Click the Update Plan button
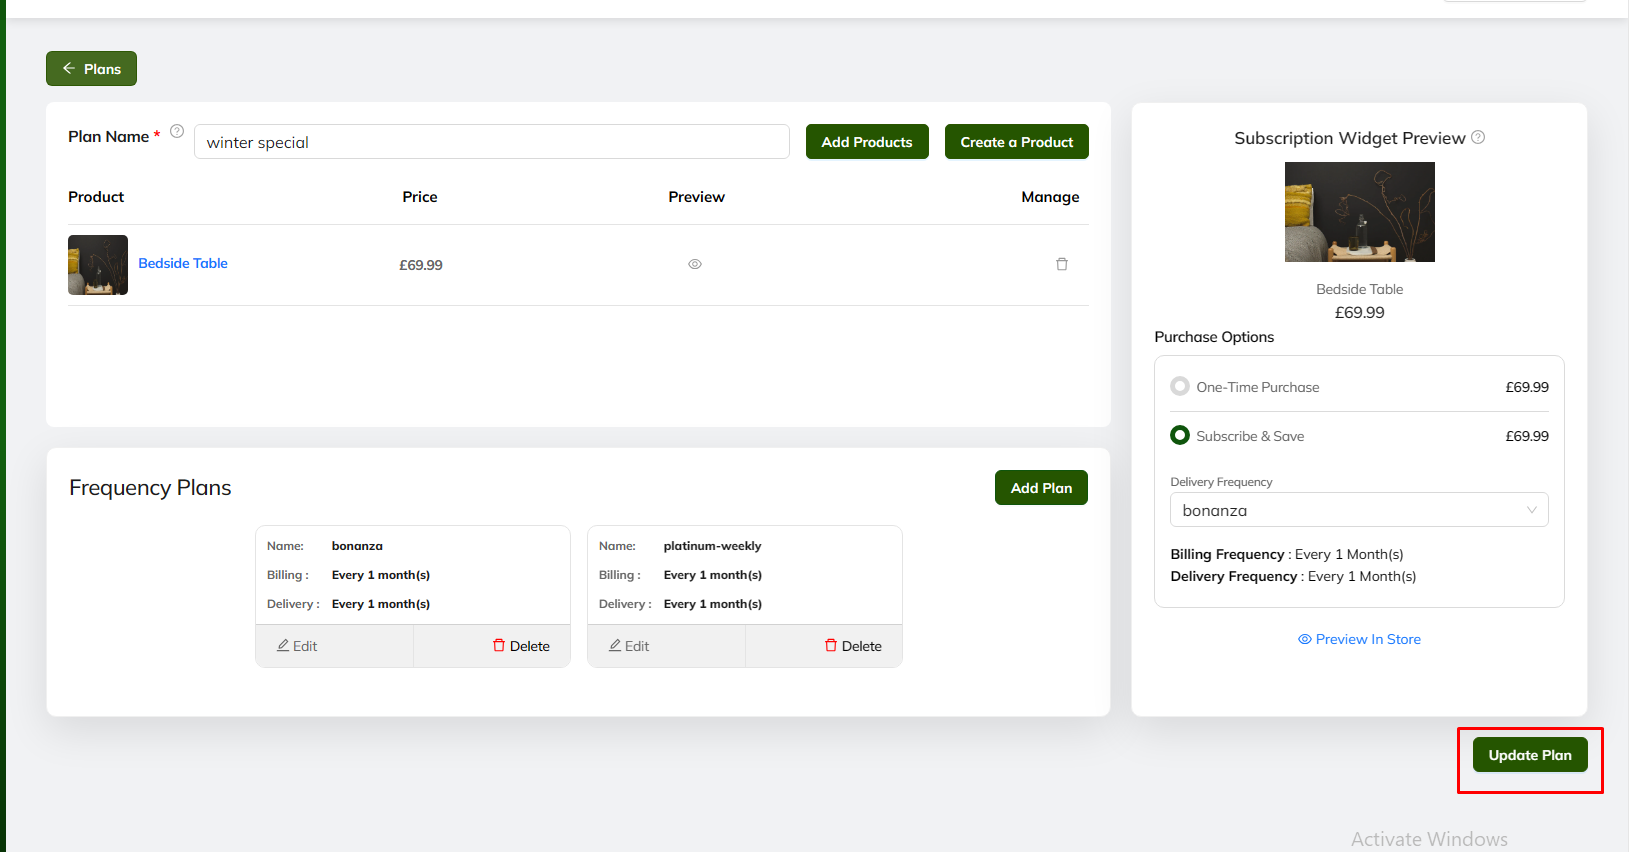 click(x=1529, y=755)
